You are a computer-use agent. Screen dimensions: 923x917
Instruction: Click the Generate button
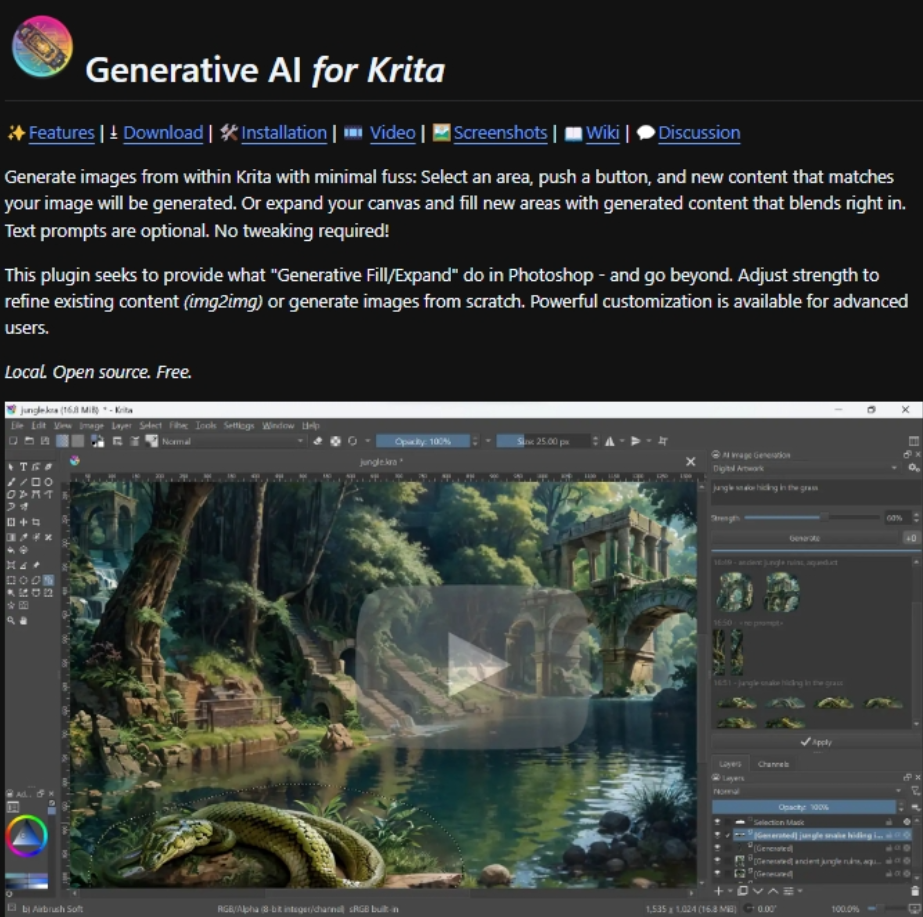[804, 538]
